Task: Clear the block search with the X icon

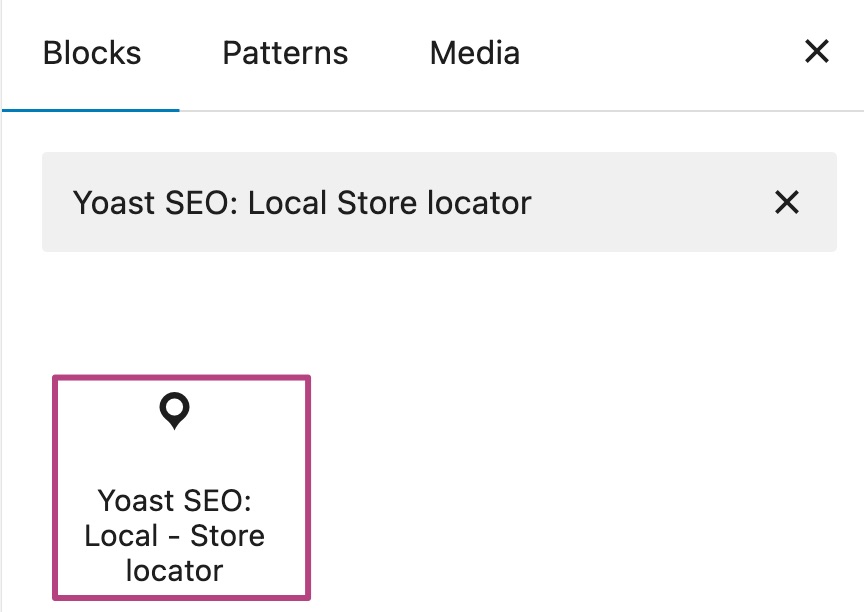Action: (x=787, y=202)
